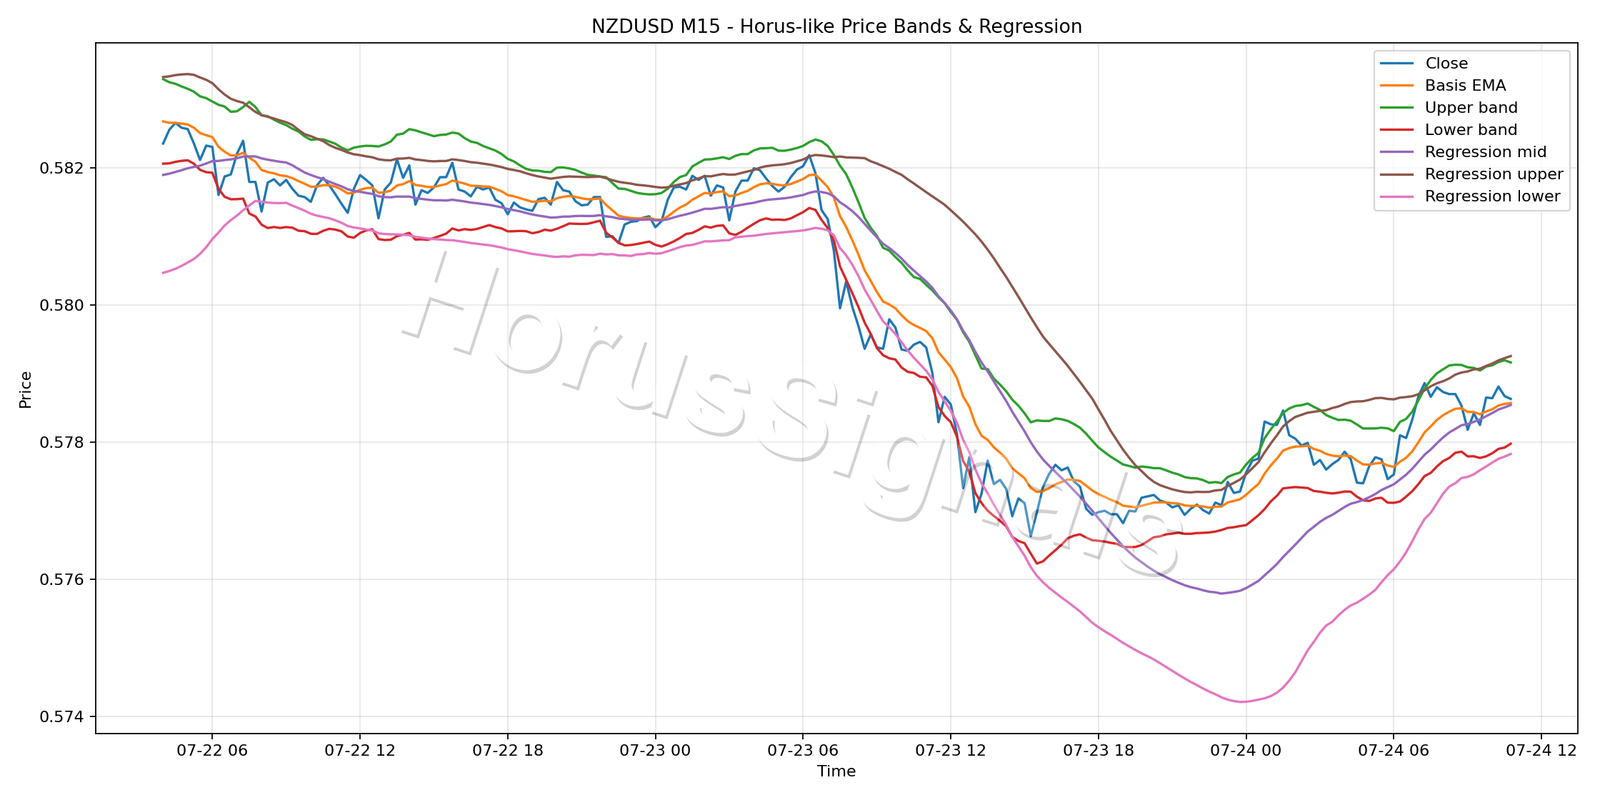The image size is (1600, 800).
Task: Click the '07-23 00' x-axis tick label
Action: [655, 749]
